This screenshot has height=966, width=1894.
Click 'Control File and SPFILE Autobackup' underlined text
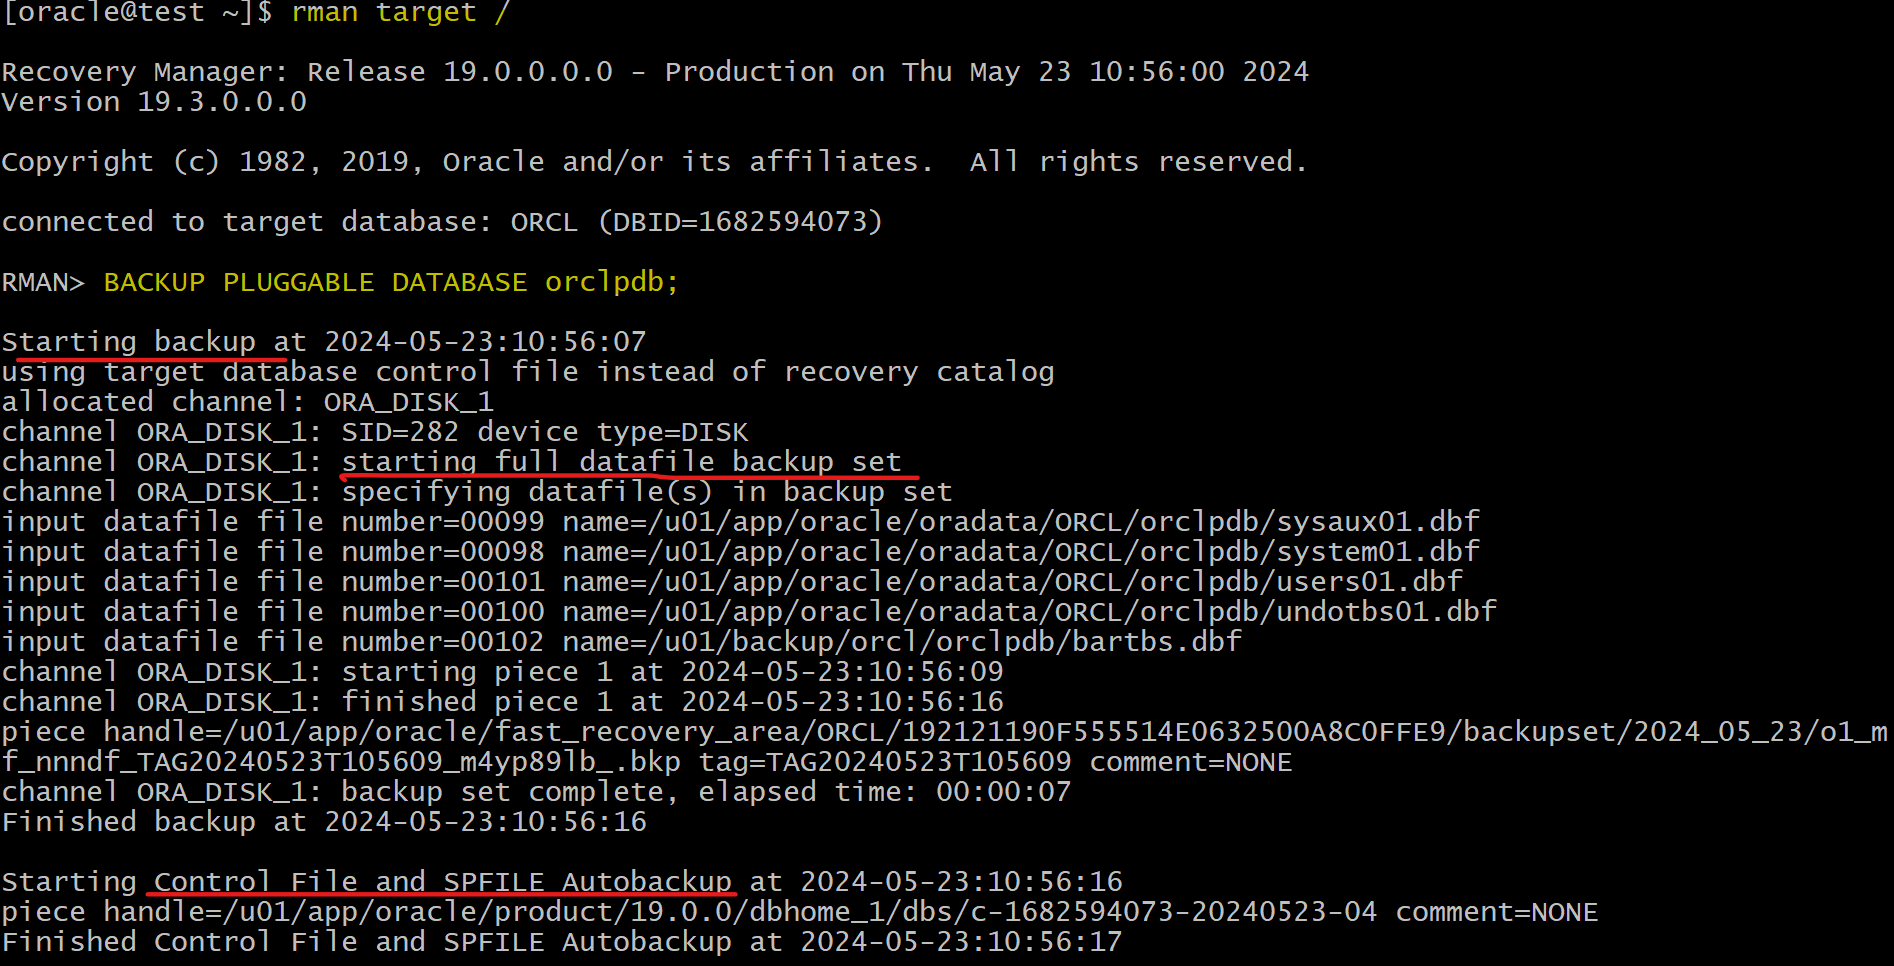443,882
